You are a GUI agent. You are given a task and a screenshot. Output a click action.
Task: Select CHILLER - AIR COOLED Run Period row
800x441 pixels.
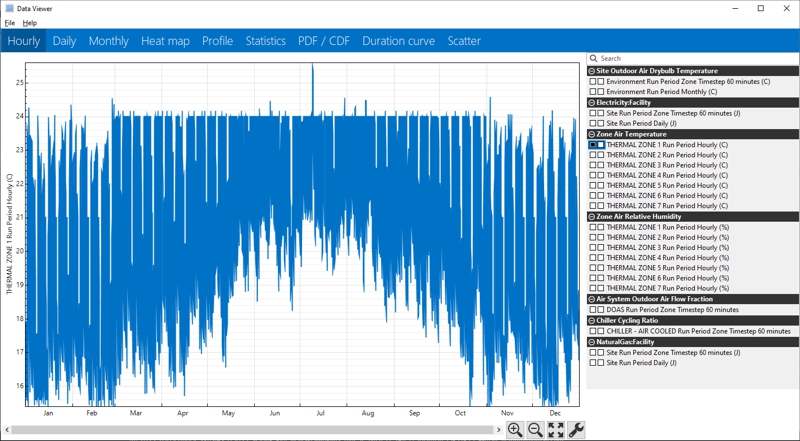(x=698, y=331)
